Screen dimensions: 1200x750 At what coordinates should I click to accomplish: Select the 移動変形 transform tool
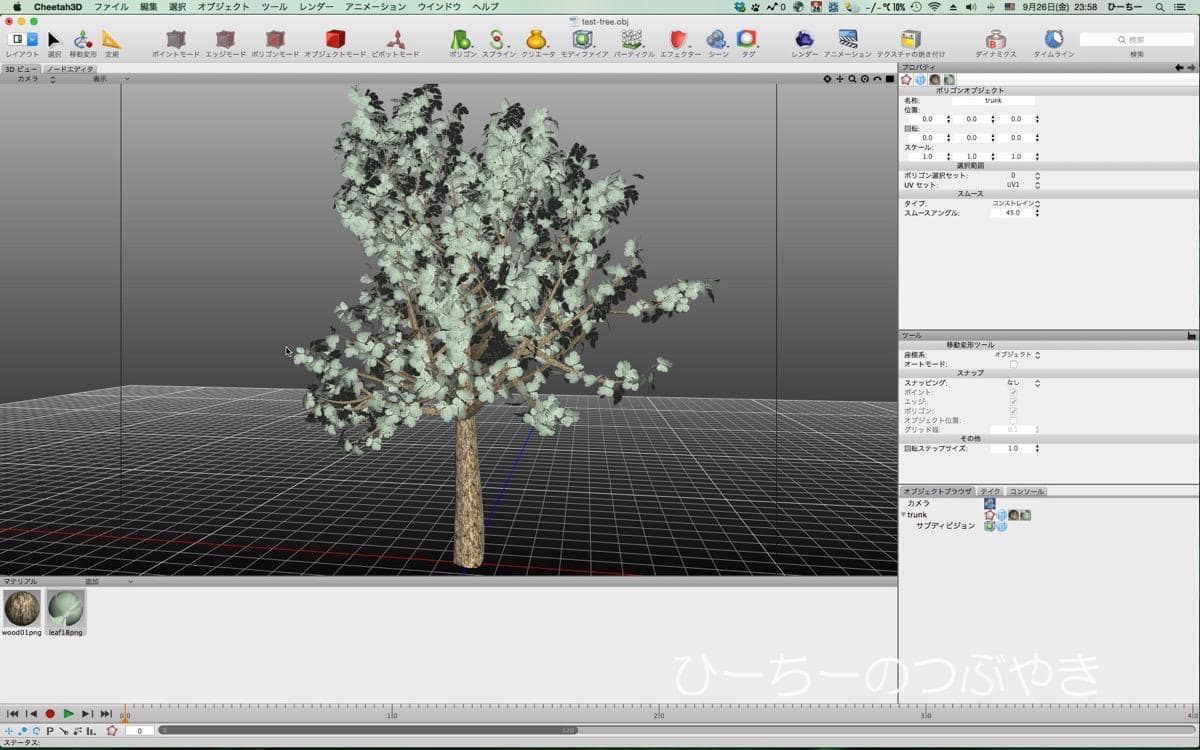tap(83, 40)
